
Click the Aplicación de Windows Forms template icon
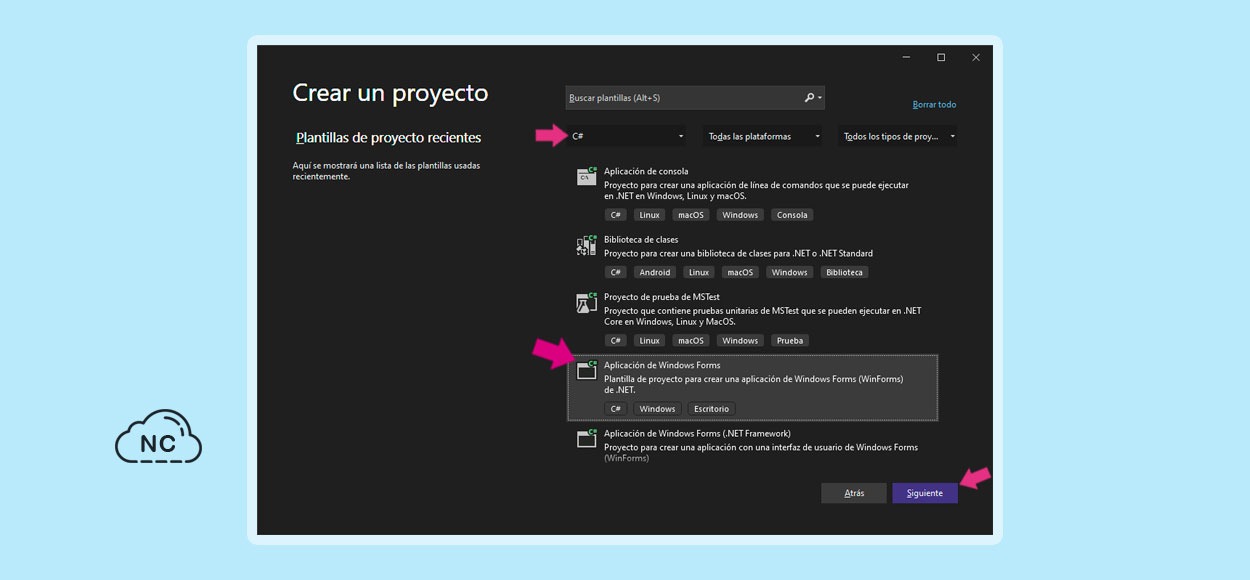click(x=587, y=370)
